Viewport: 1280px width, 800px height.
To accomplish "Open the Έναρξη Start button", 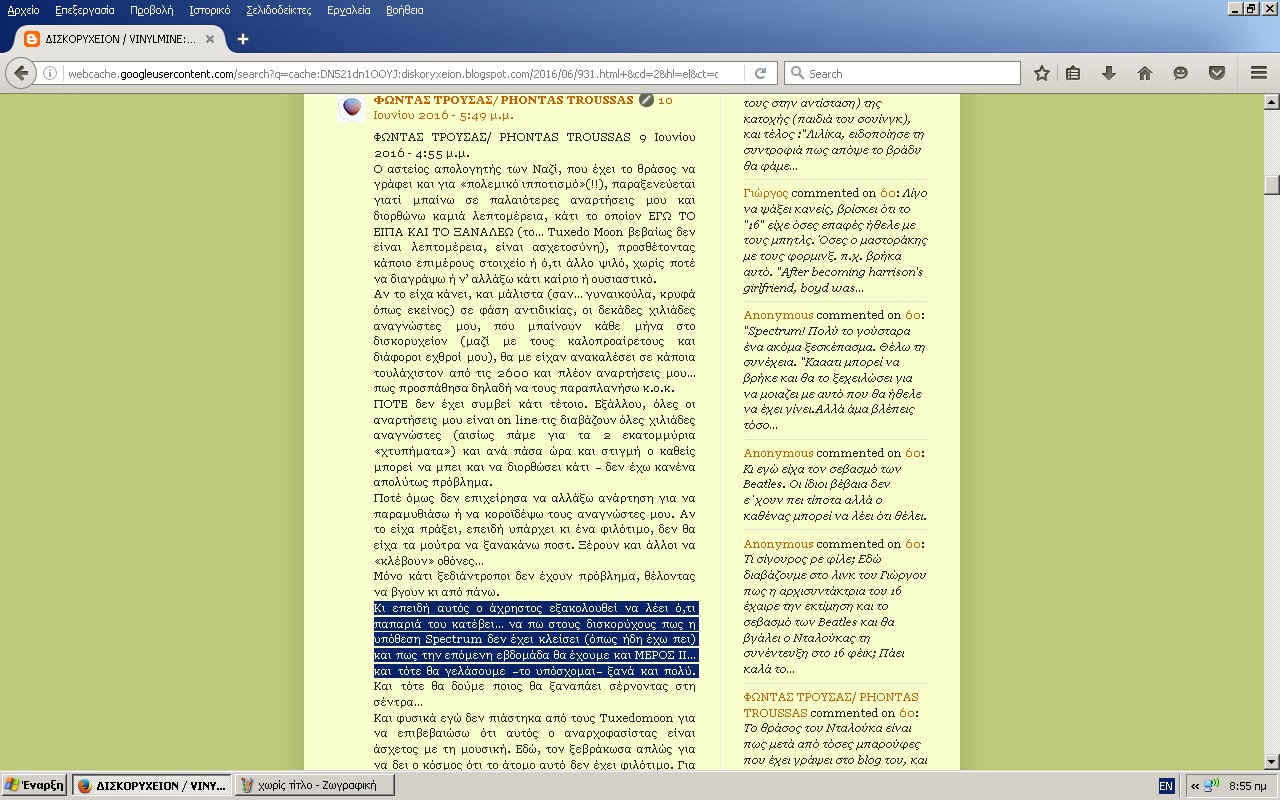I will point(34,785).
